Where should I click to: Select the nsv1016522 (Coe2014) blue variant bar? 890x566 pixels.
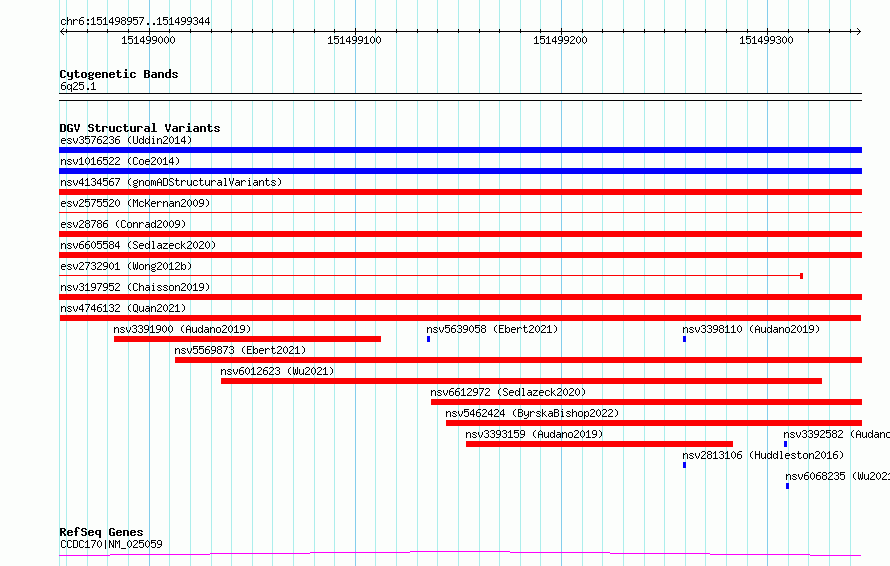(x=460, y=171)
